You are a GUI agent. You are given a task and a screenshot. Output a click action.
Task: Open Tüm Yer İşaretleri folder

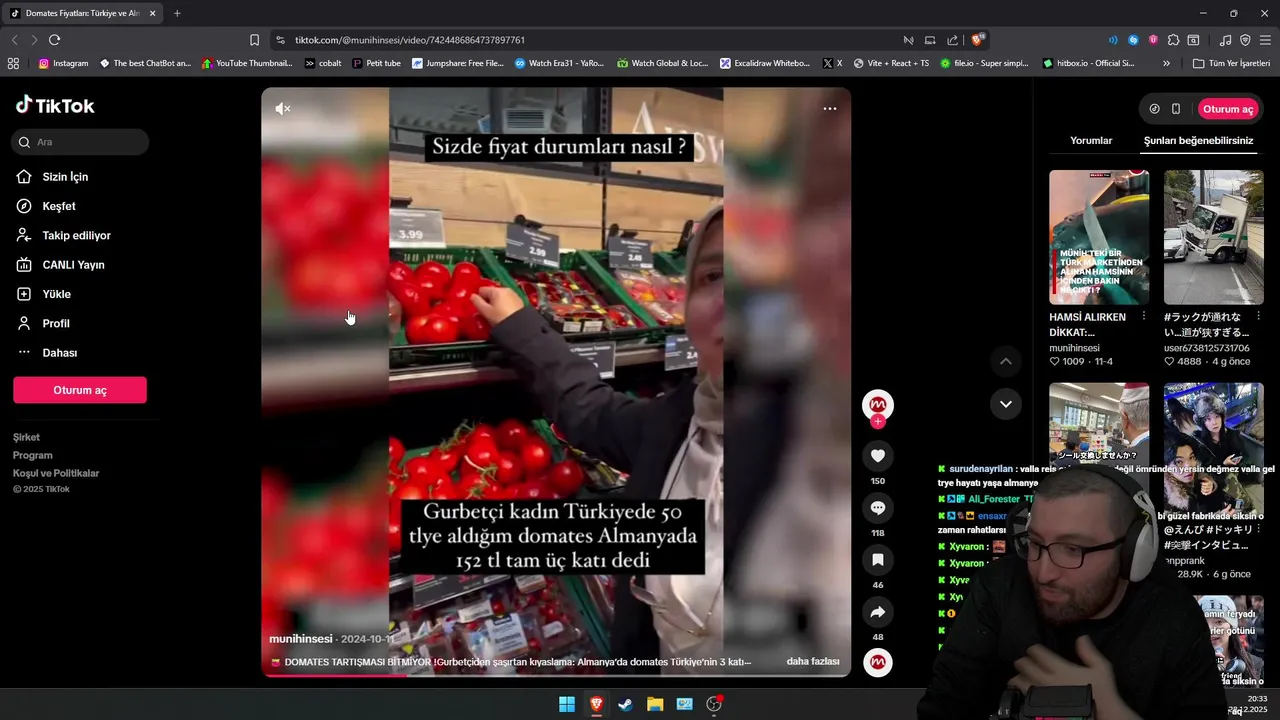click(1231, 63)
